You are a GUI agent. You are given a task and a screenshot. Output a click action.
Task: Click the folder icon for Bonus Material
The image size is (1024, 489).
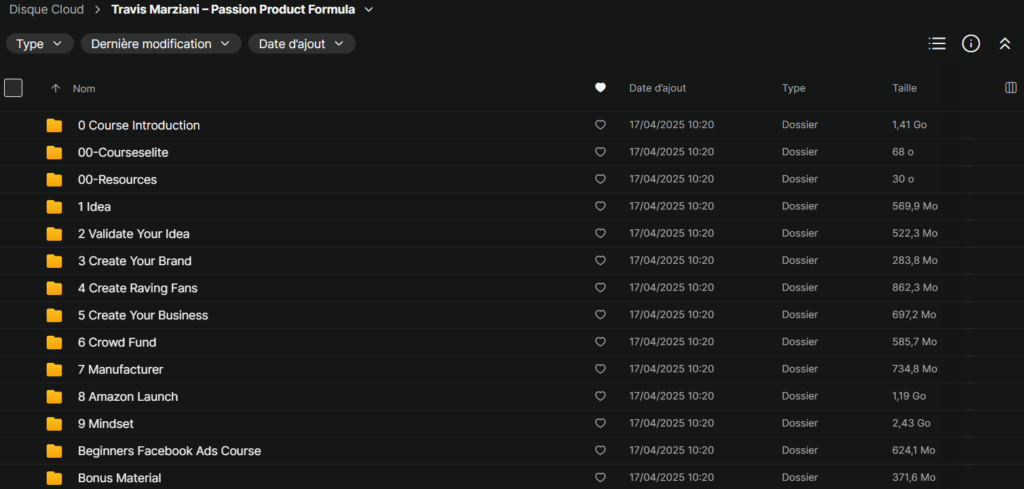point(54,478)
